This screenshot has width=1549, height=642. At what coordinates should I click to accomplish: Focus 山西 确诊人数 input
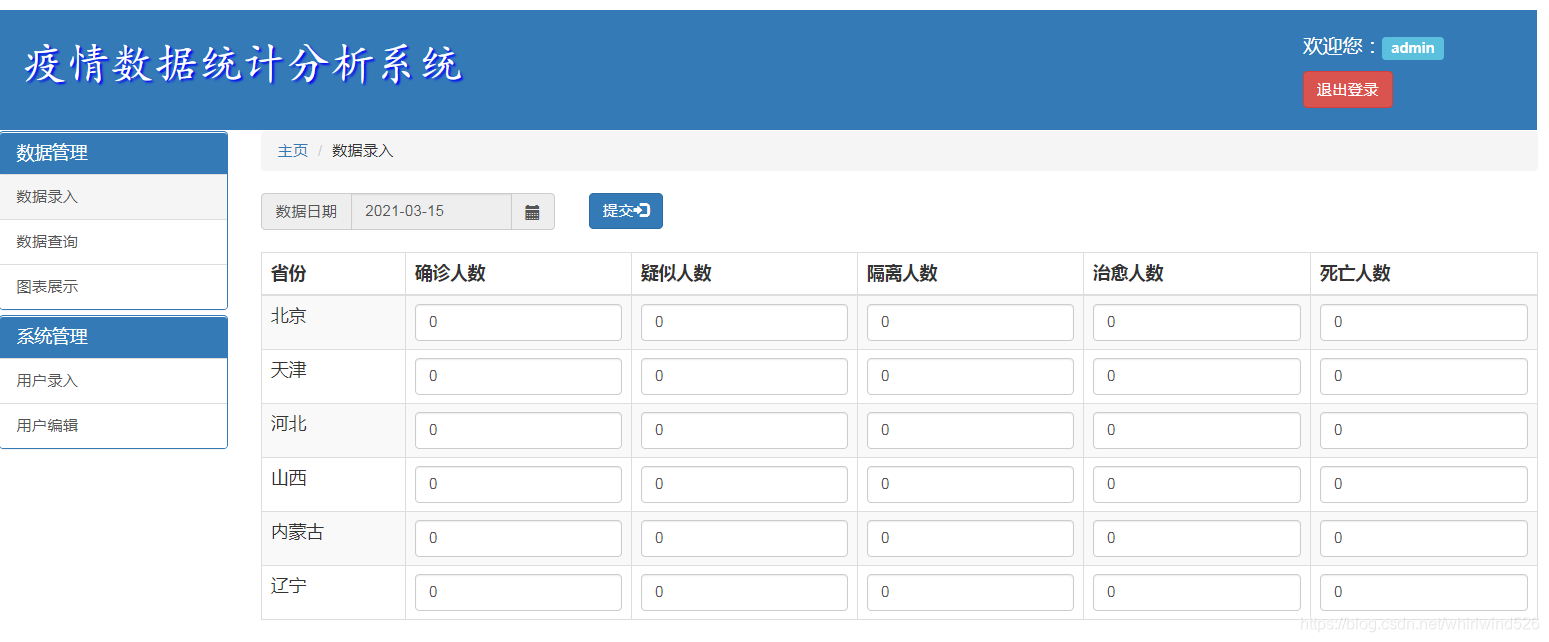[518, 485]
